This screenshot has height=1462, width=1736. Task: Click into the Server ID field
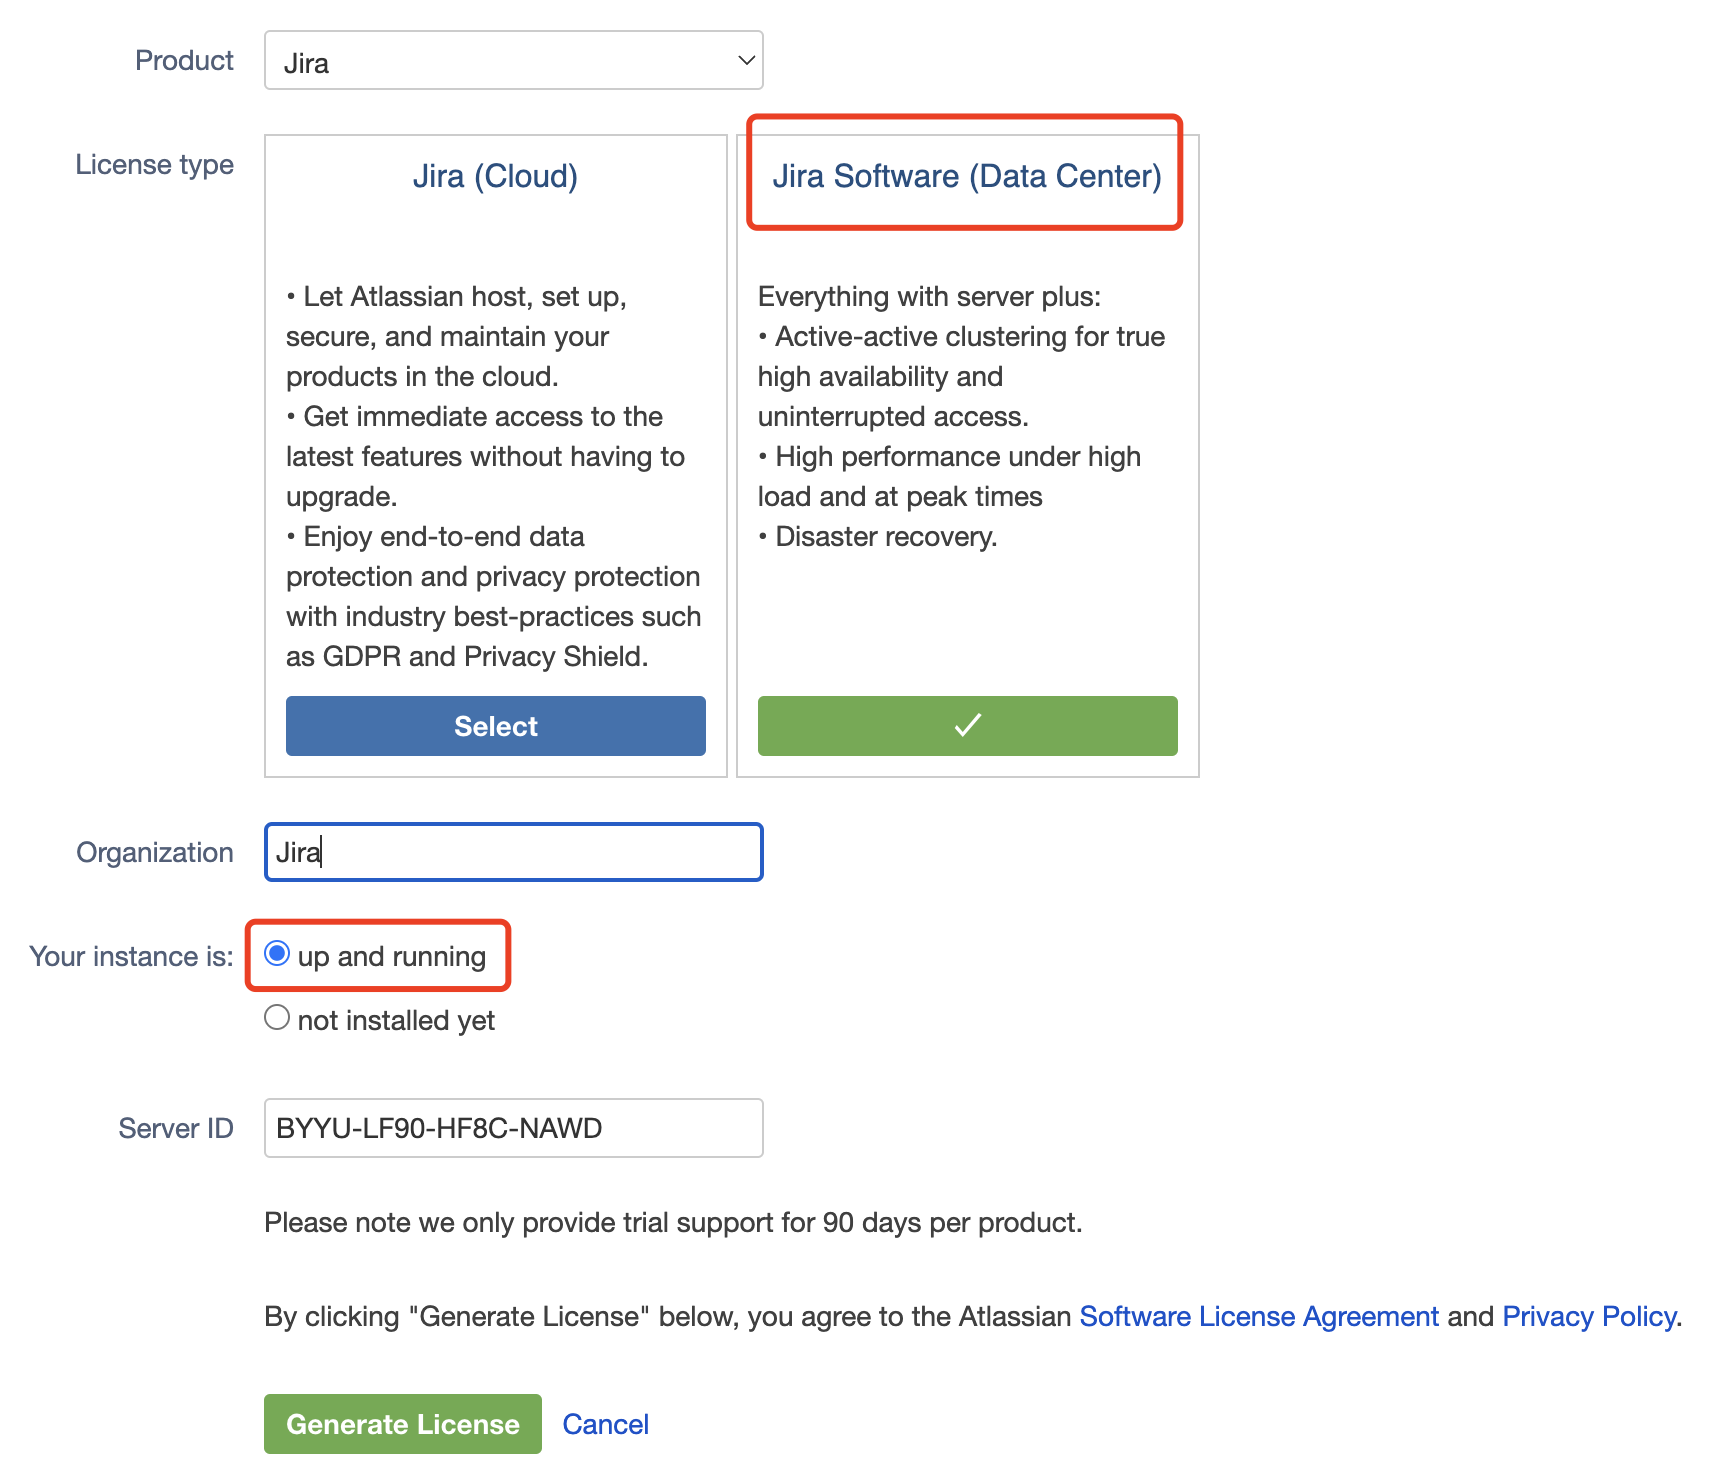(513, 1128)
